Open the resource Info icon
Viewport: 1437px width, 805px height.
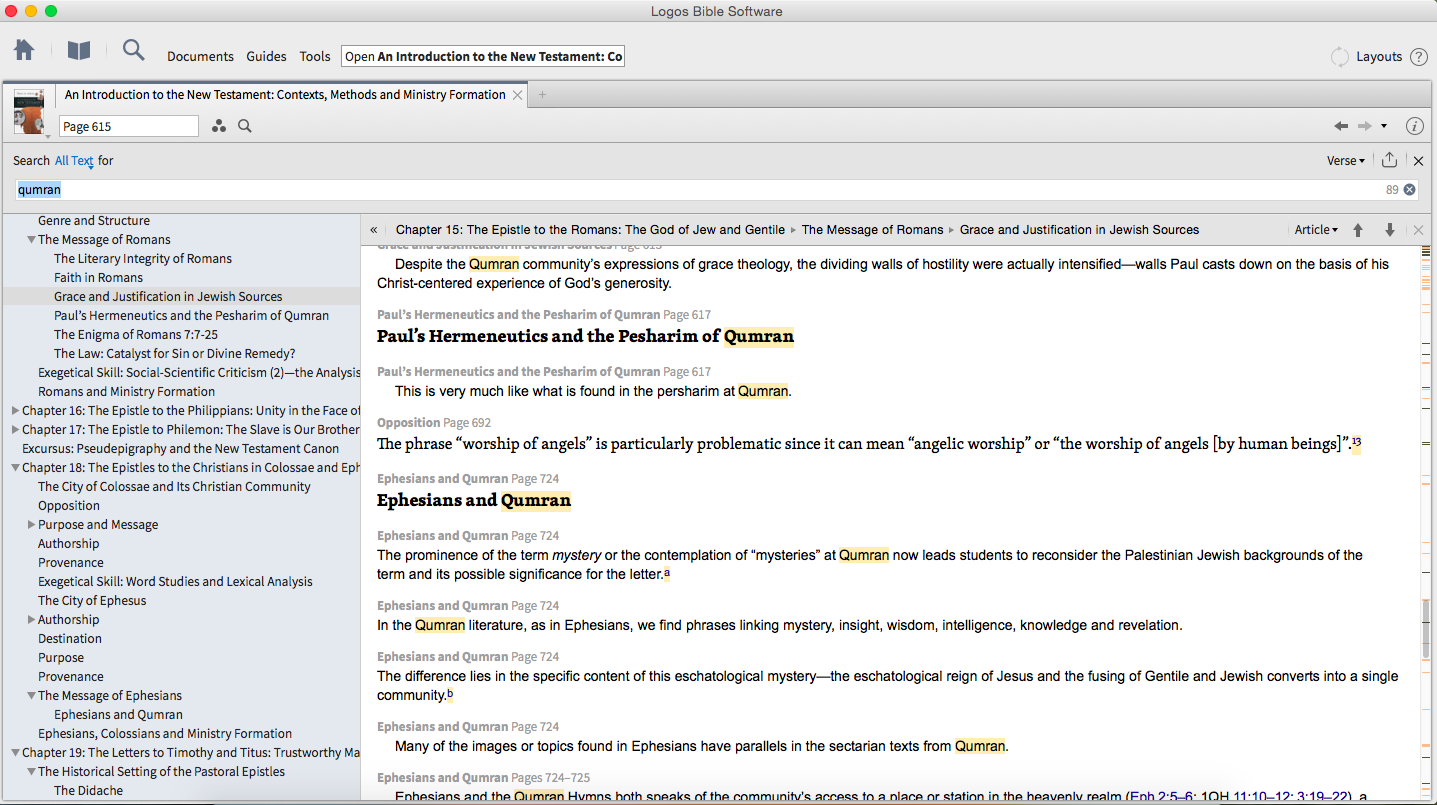[1414, 126]
